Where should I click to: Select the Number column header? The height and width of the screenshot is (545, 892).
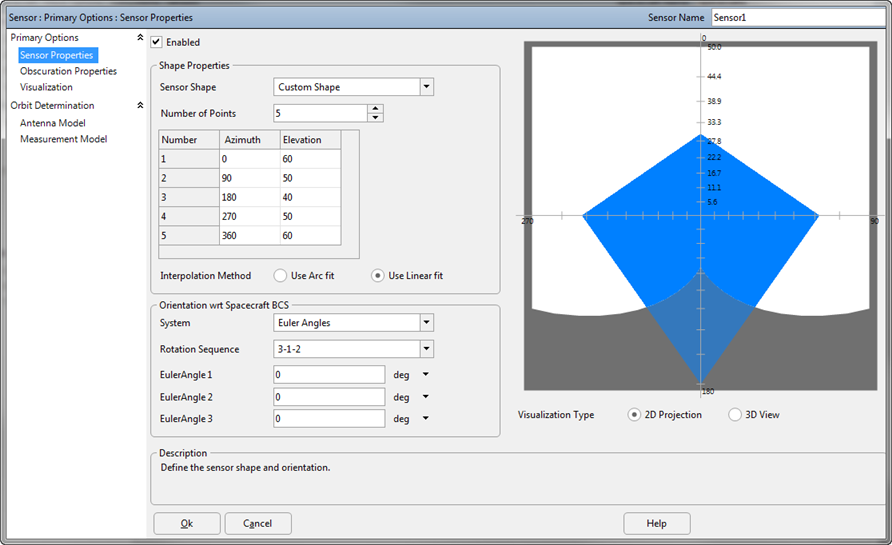coord(189,140)
